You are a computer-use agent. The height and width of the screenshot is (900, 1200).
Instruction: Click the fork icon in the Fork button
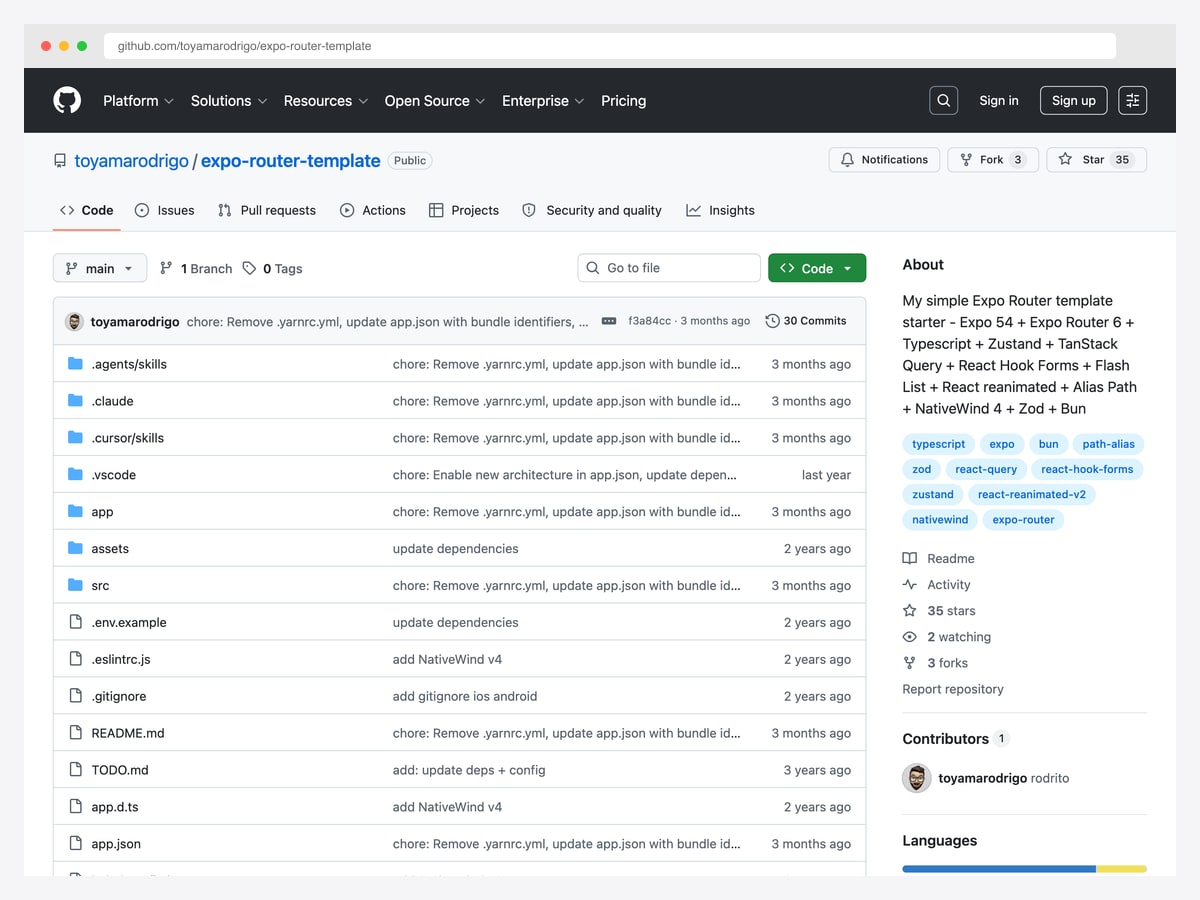[x=966, y=160]
